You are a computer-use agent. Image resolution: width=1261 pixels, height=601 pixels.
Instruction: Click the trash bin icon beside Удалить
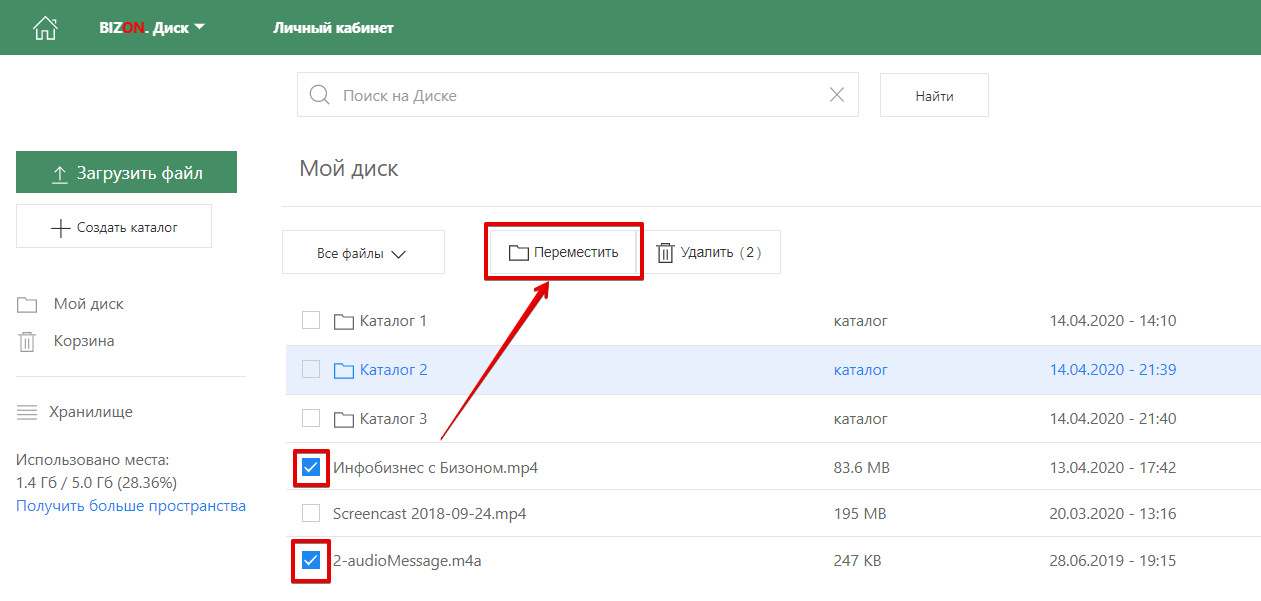click(x=665, y=253)
